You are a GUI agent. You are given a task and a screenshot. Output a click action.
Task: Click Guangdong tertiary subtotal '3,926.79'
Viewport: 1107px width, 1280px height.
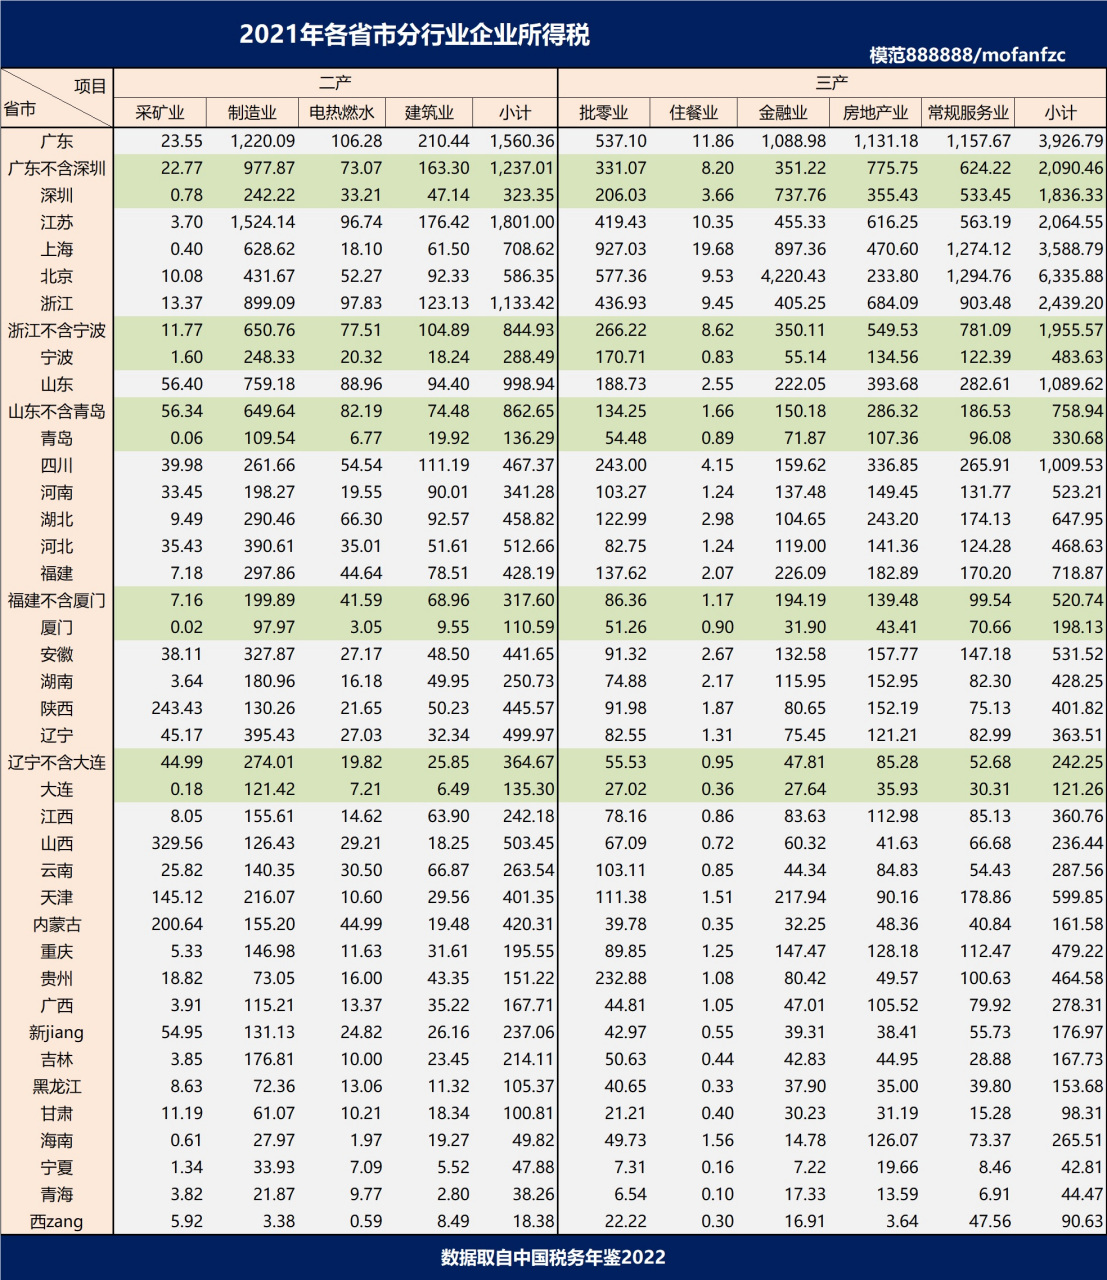pyautogui.click(x=1071, y=141)
